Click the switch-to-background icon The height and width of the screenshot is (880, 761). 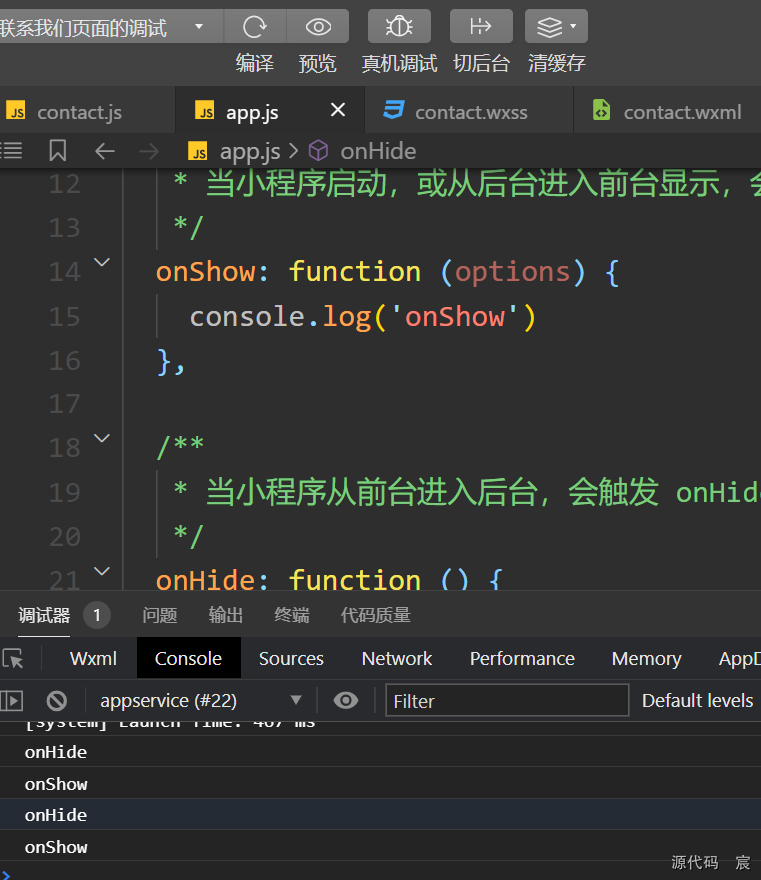coord(481,26)
